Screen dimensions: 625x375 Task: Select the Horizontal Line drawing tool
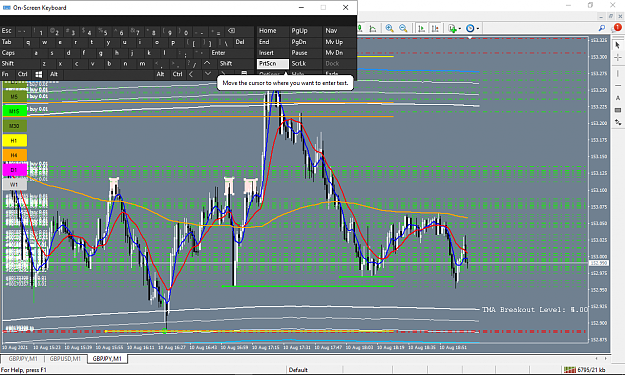coord(617,86)
